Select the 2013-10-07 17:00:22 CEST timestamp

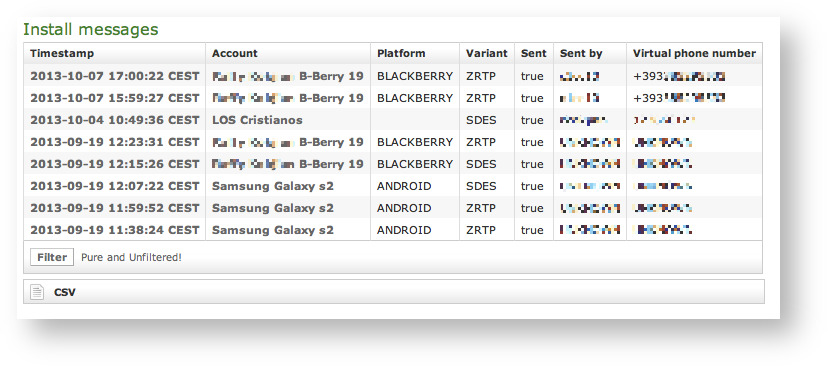point(115,76)
